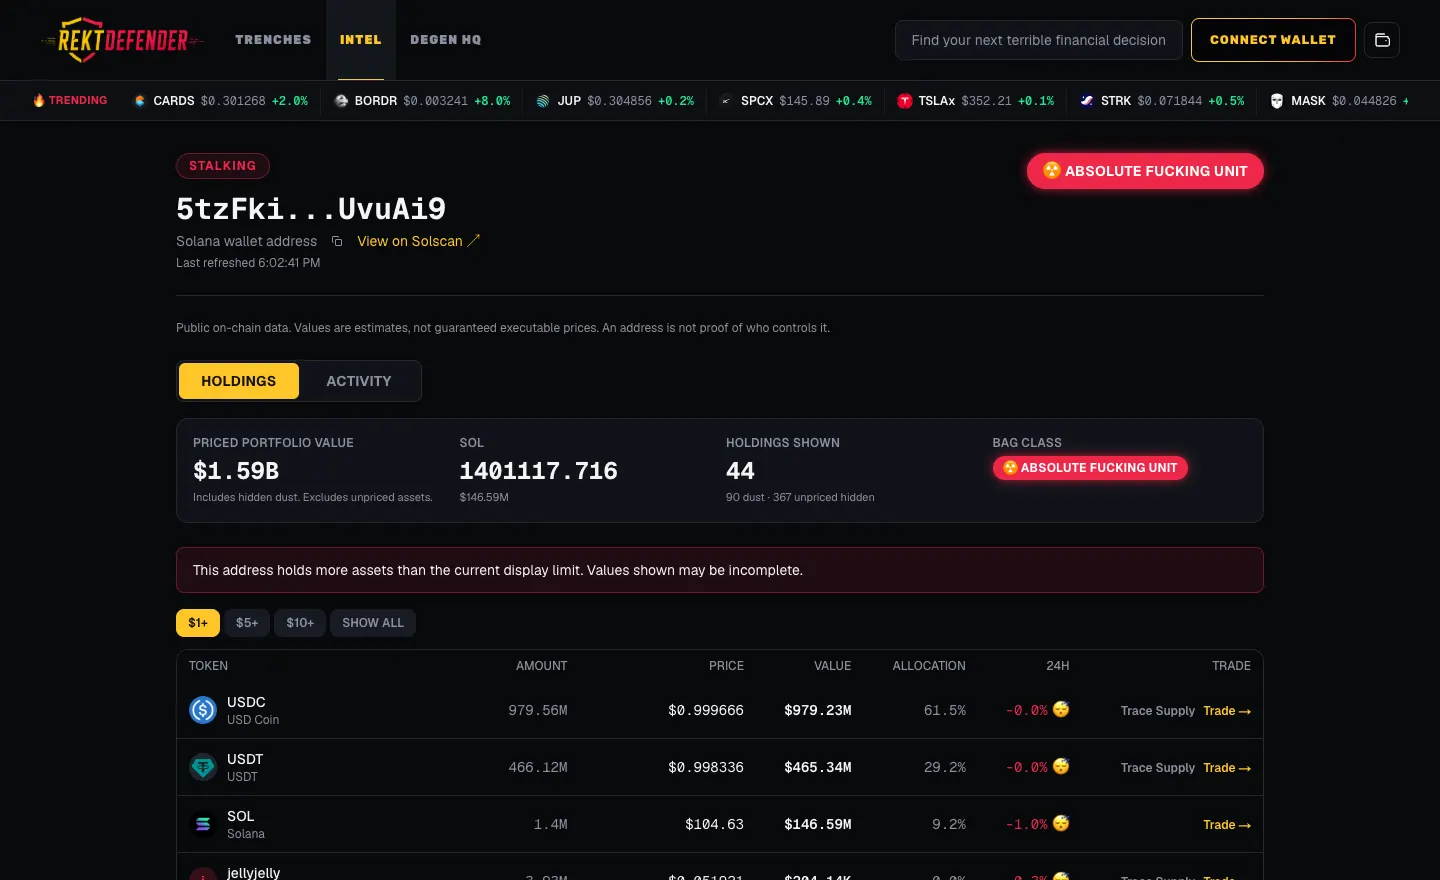Click the SOL token icon
This screenshot has width=1440, height=880.
203,824
